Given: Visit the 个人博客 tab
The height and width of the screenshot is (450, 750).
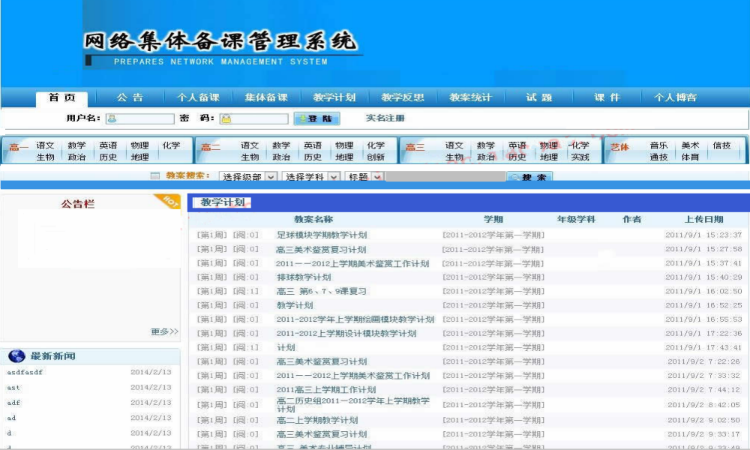Looking at the screenshot, I should pyautogui.click(x=675, y=98).
